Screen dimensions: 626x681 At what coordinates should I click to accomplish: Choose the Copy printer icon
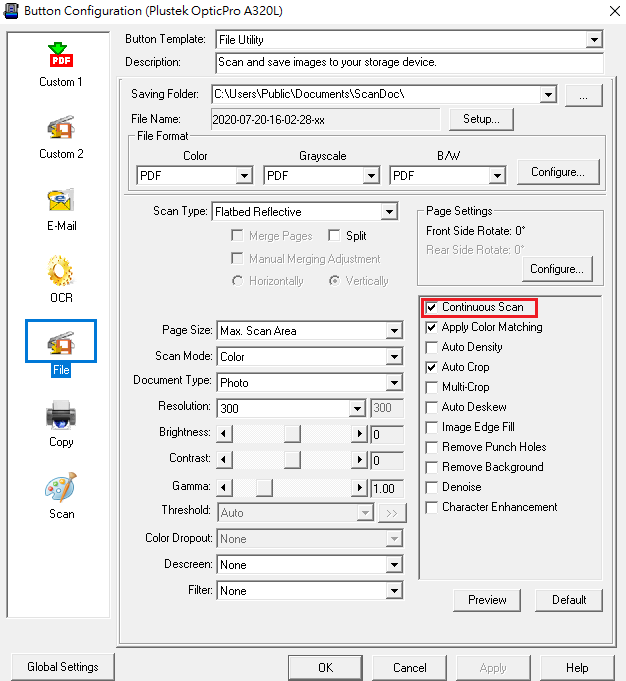(61, 415)
